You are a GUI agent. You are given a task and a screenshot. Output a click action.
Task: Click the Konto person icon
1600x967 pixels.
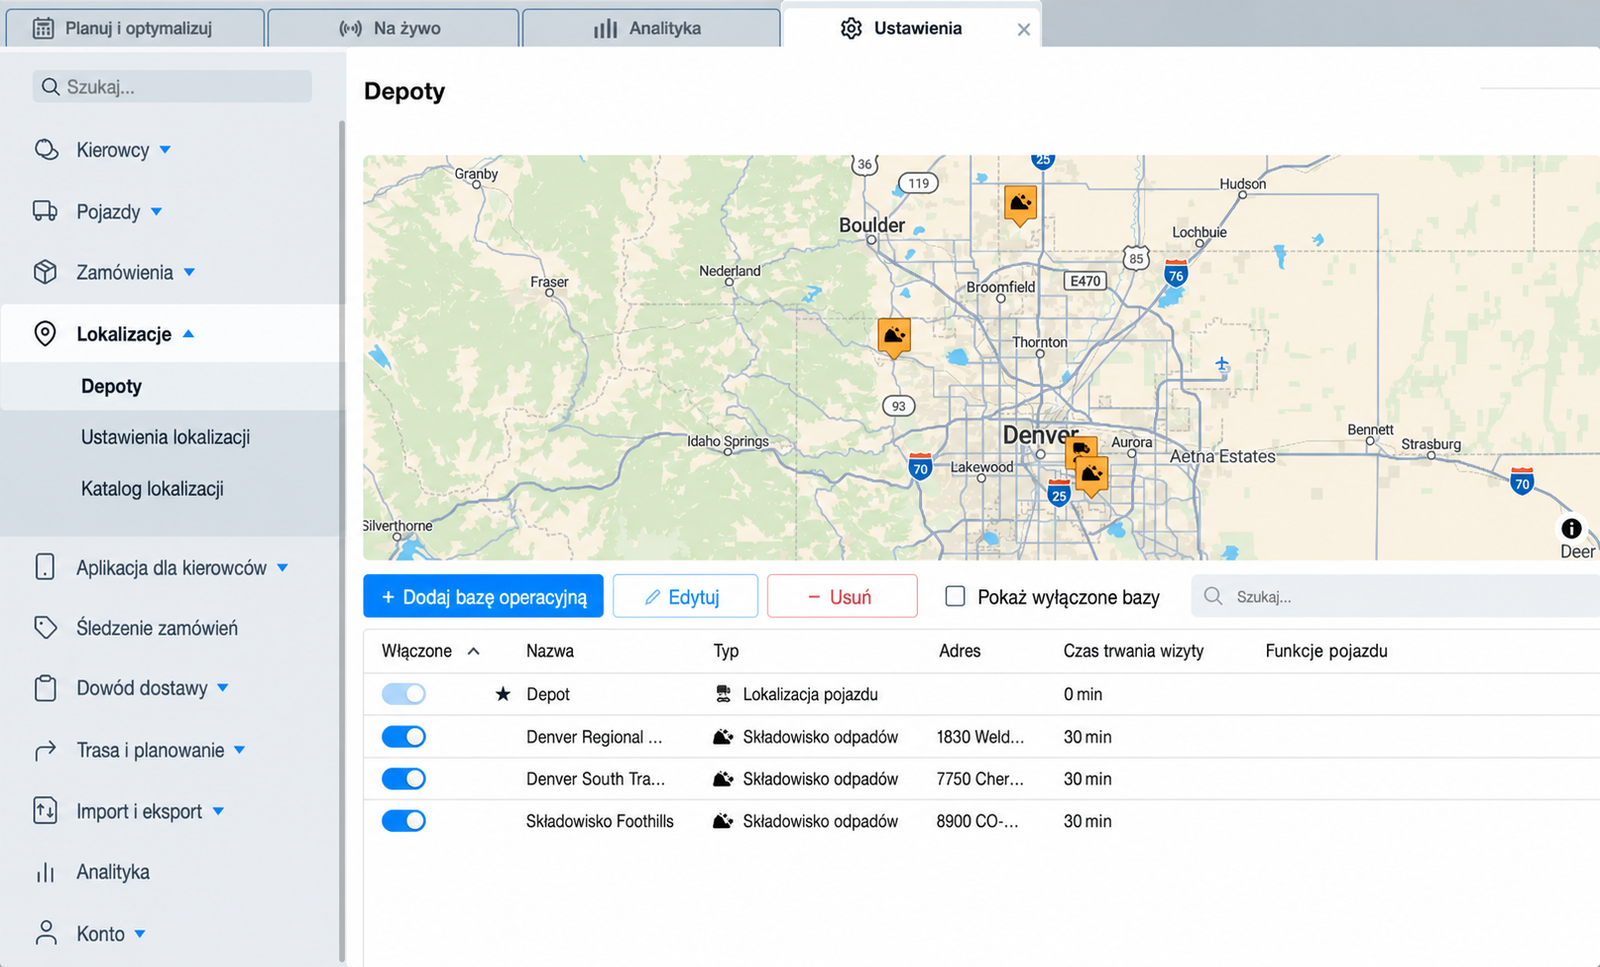46,933
